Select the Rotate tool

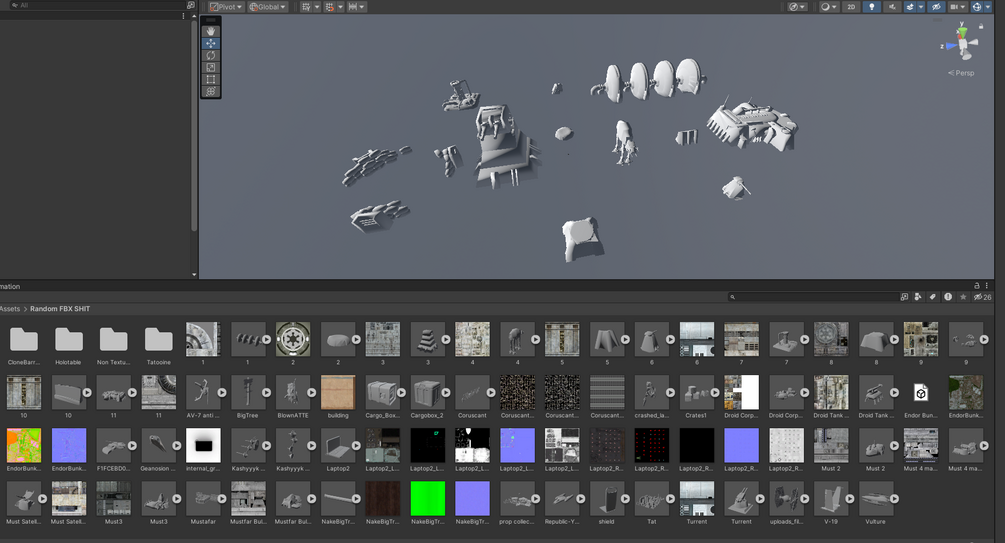coord(210,56)
